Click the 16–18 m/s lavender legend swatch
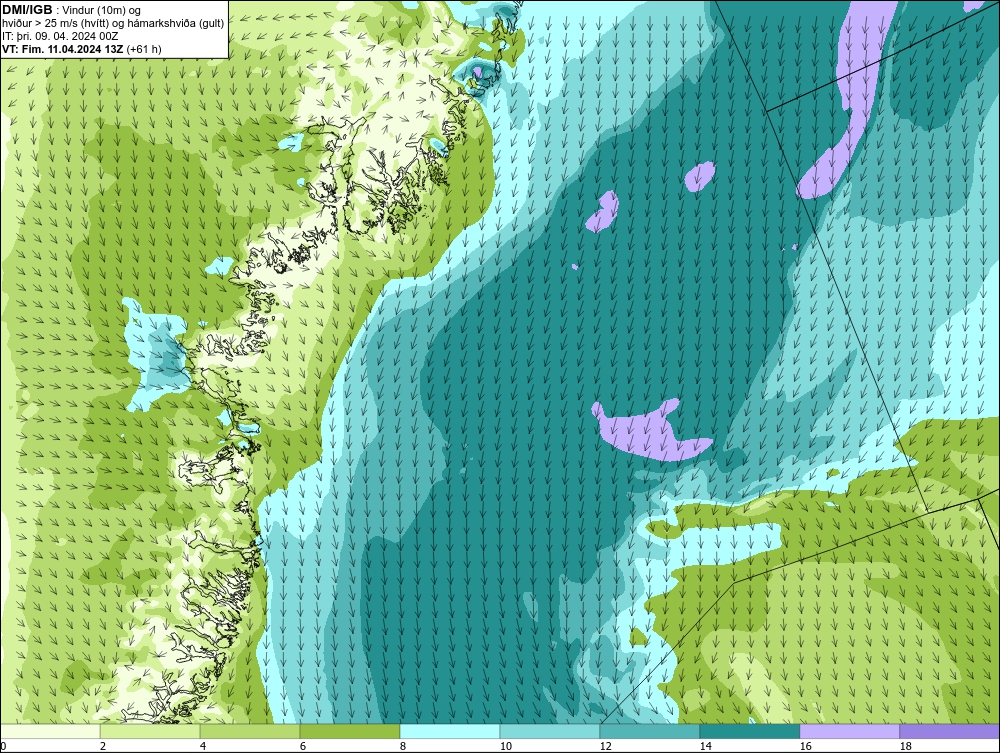 coord(849,731)
